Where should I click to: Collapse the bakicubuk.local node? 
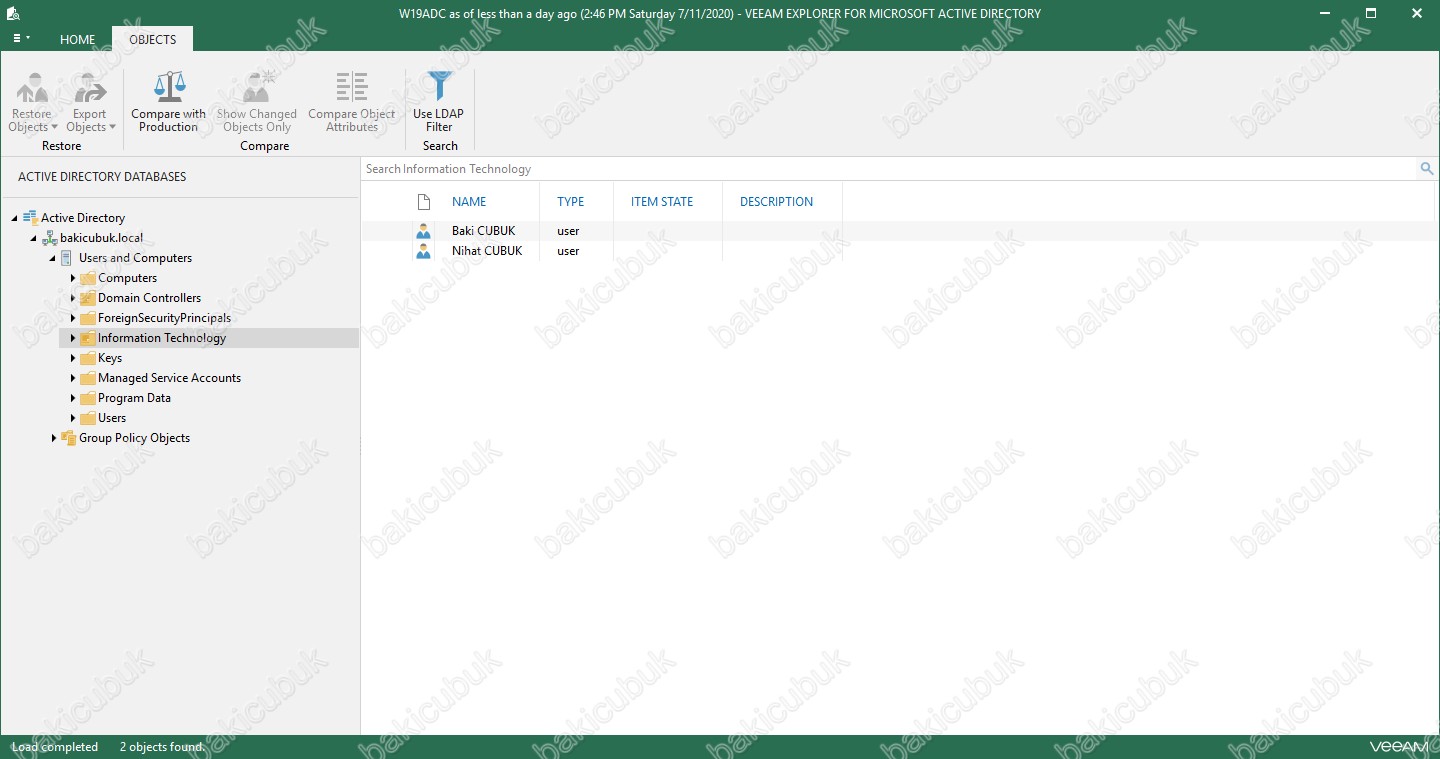coord(34,238)
